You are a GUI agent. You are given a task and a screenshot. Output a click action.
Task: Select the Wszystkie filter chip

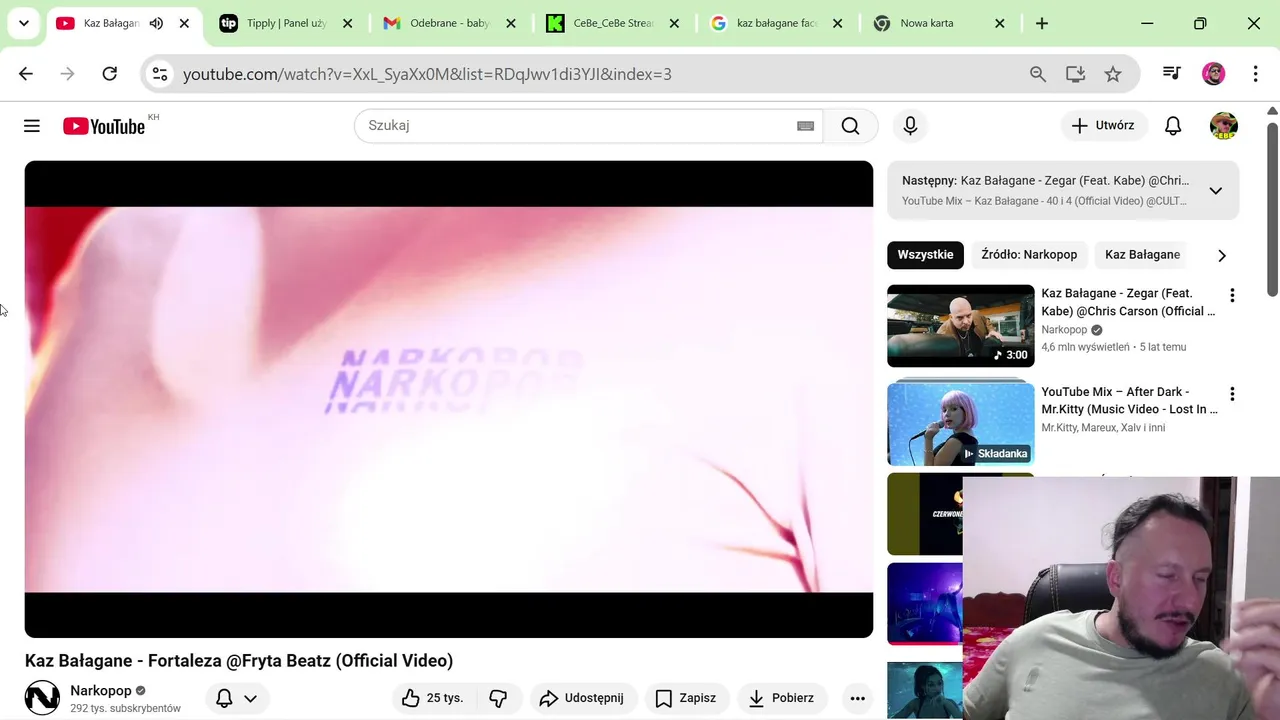pyautogui.click(x=925, y=255)
